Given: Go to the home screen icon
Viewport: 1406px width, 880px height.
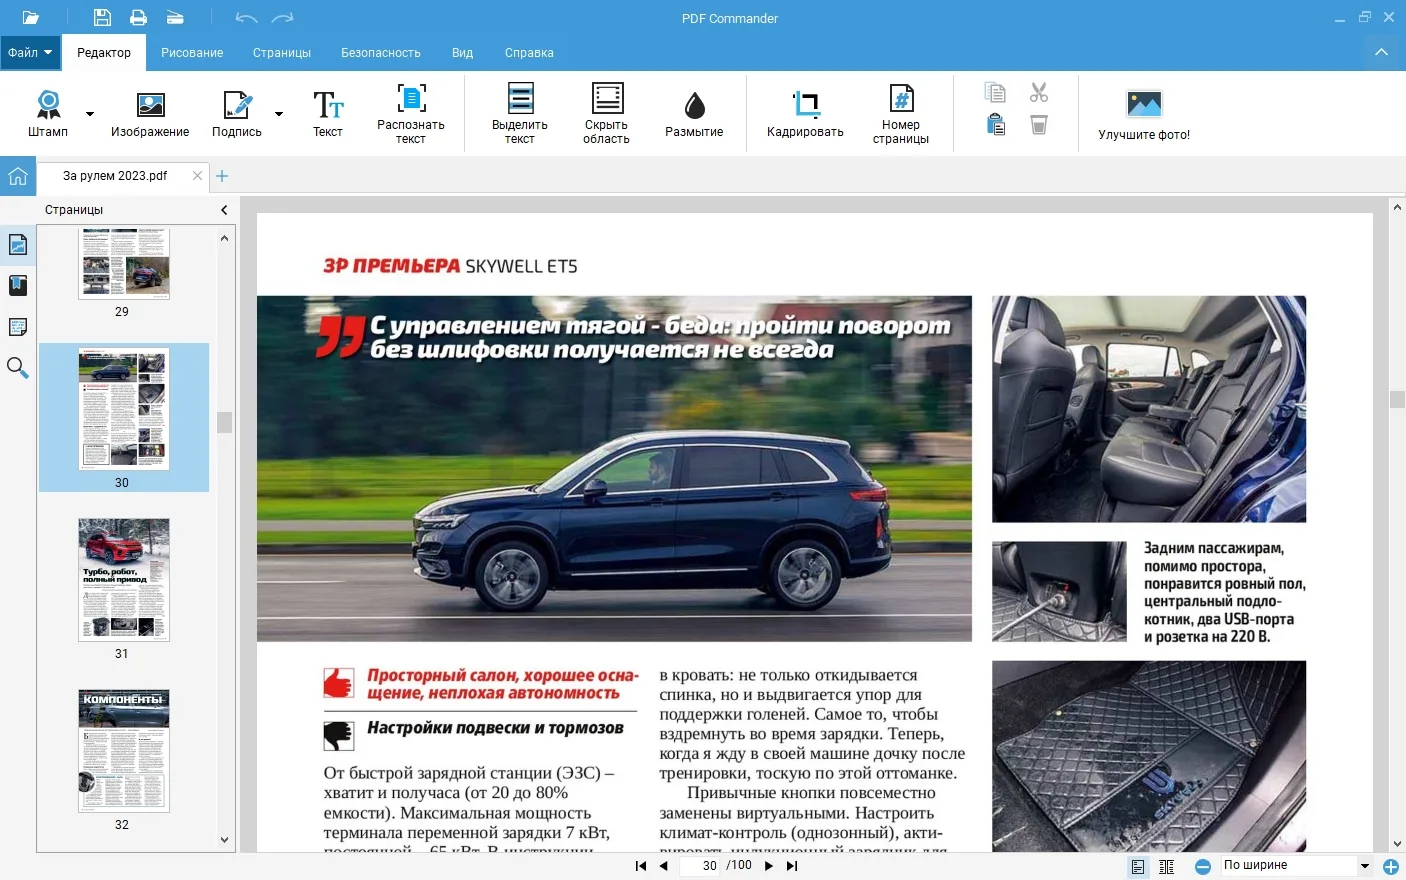Looking at the screenshot, I should pyautogui.click(x=18, y=176).
